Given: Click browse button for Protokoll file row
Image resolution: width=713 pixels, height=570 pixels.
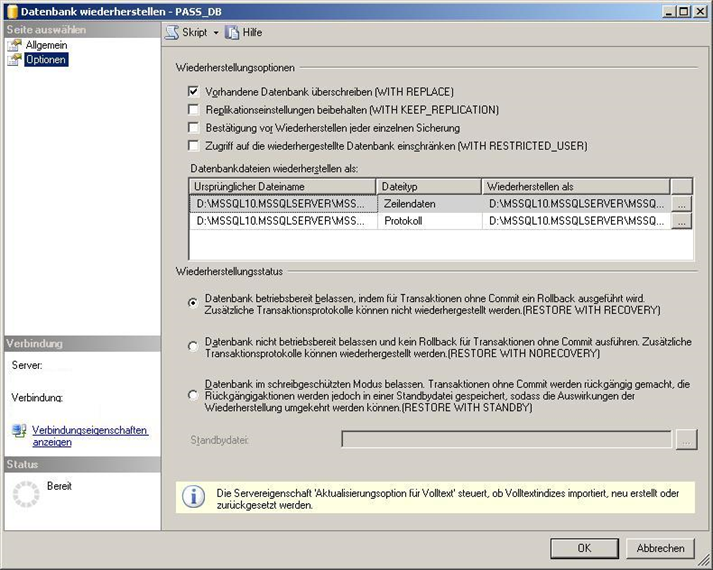Looking at the screenshot, I should 681,221.
